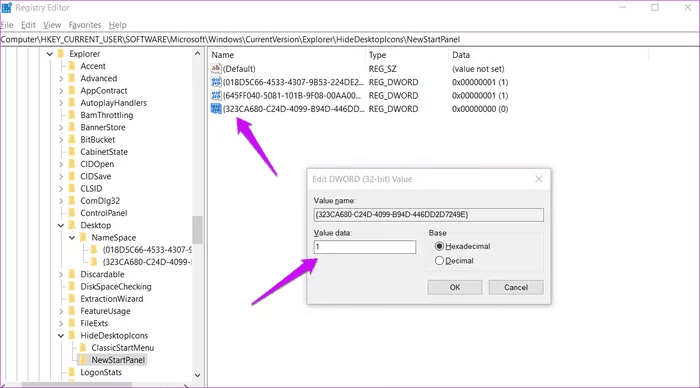Viewport: 700px width, 388px height.
Task: Click the AppContract folder icon
Action: (x=72, y=91)
